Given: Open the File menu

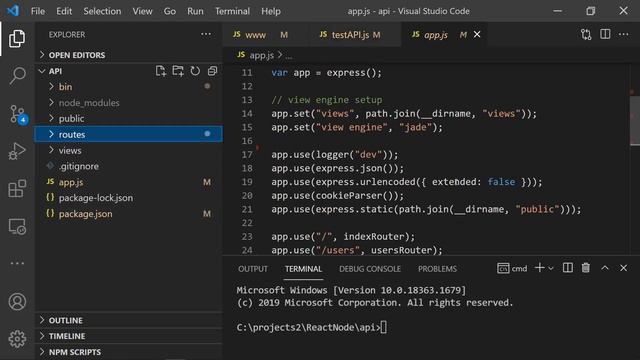Looking at the screenshot, I should (x=38, y=11).
